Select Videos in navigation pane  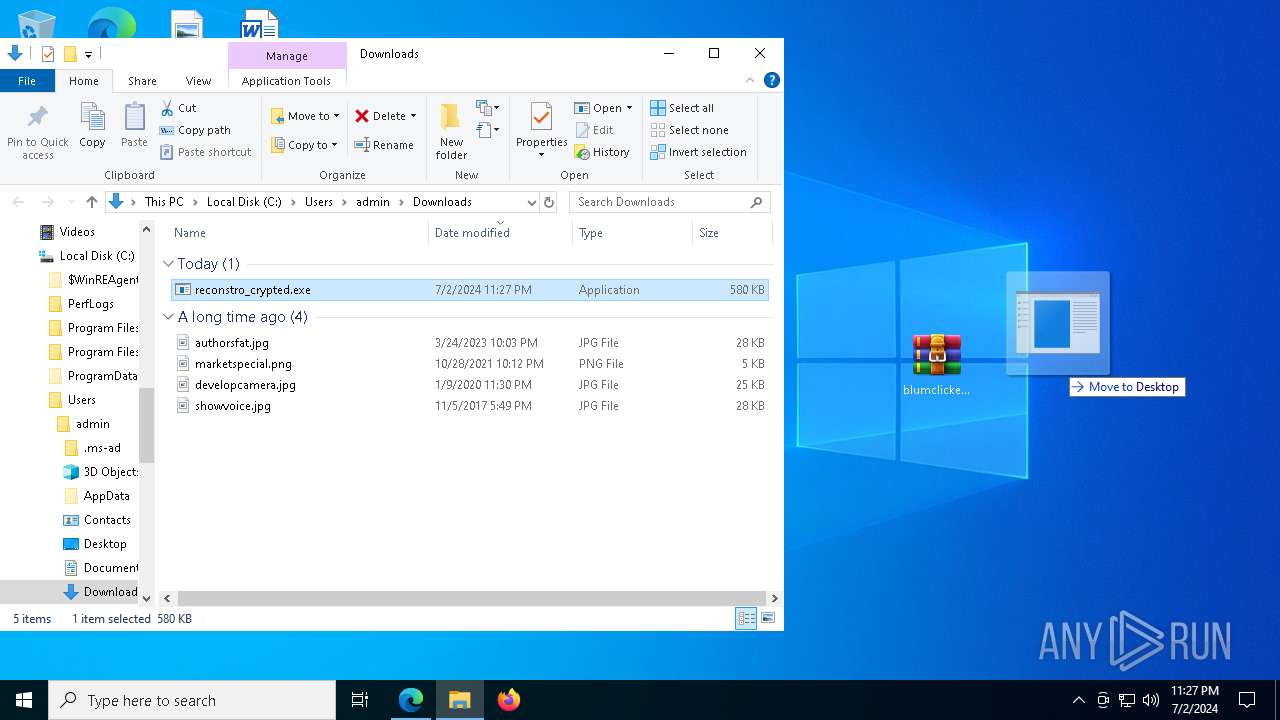(77, 232)
